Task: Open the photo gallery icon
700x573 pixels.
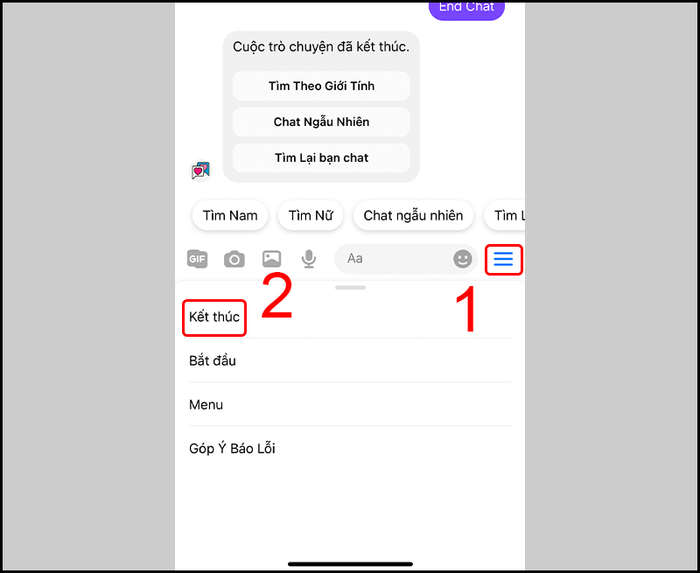Action: [x=271, y=259]
